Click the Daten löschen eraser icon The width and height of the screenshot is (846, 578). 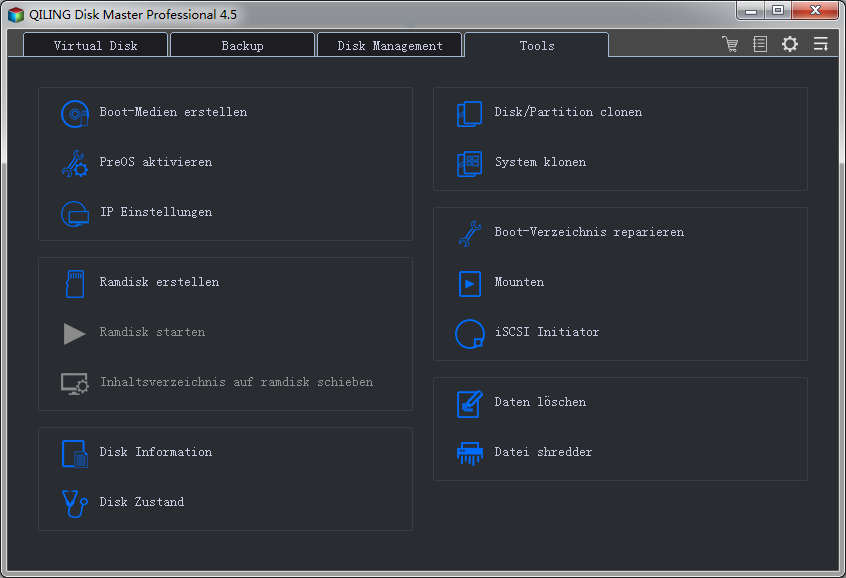469,404
